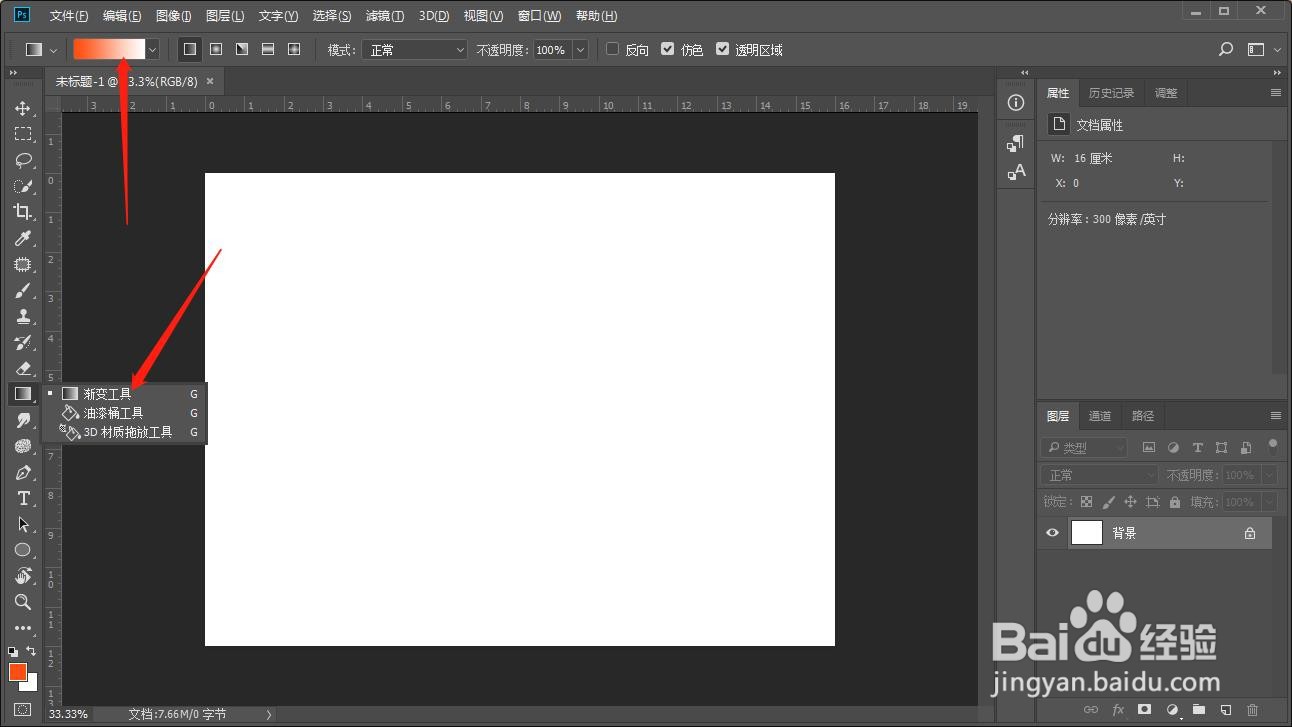Select the Eyedropper tool
Screen dimensions: 1292x727
click(23, 238)
